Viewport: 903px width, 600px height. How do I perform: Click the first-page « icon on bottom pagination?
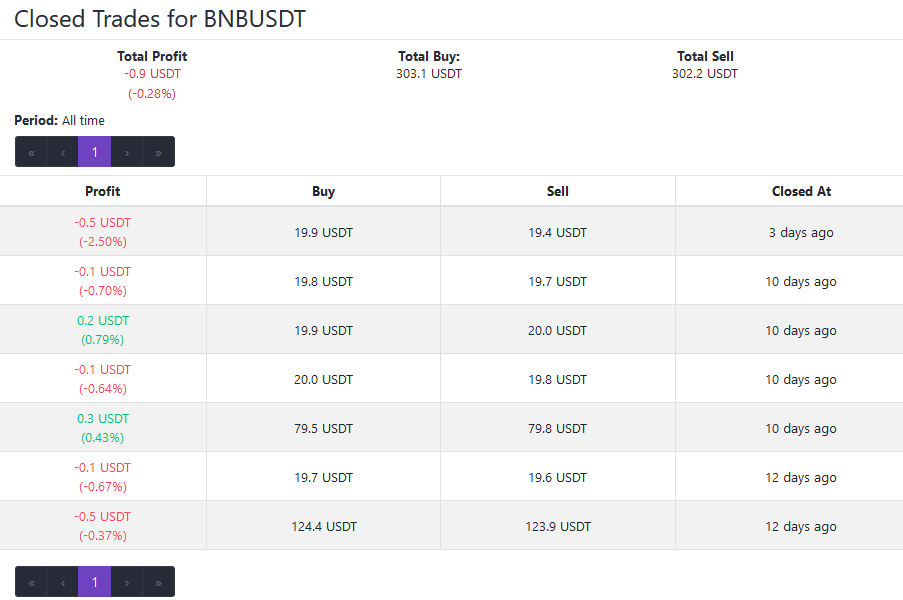pos(30,581)
